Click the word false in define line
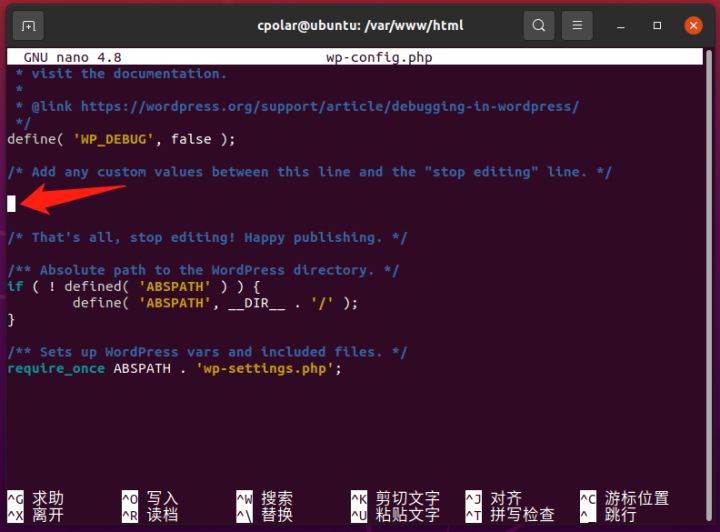720x532 pixels. [x=191, y=139]
